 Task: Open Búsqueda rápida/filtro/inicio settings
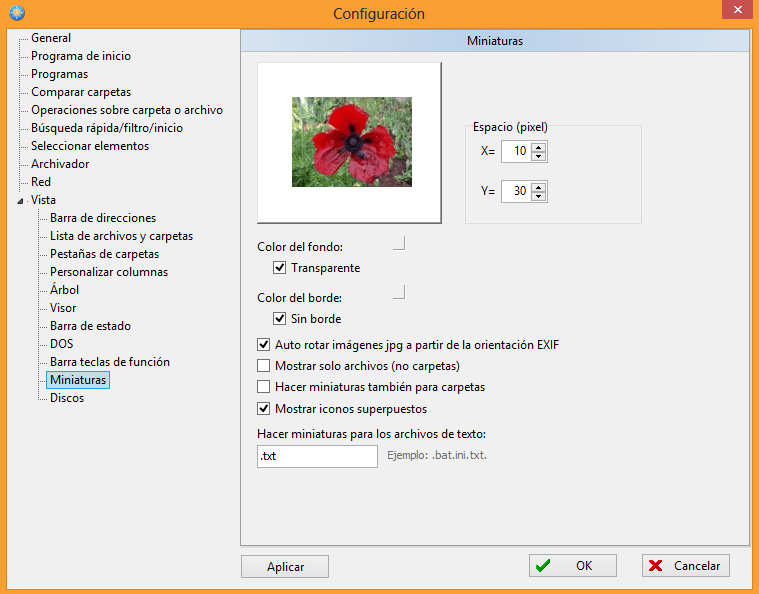tap(107, 128)
